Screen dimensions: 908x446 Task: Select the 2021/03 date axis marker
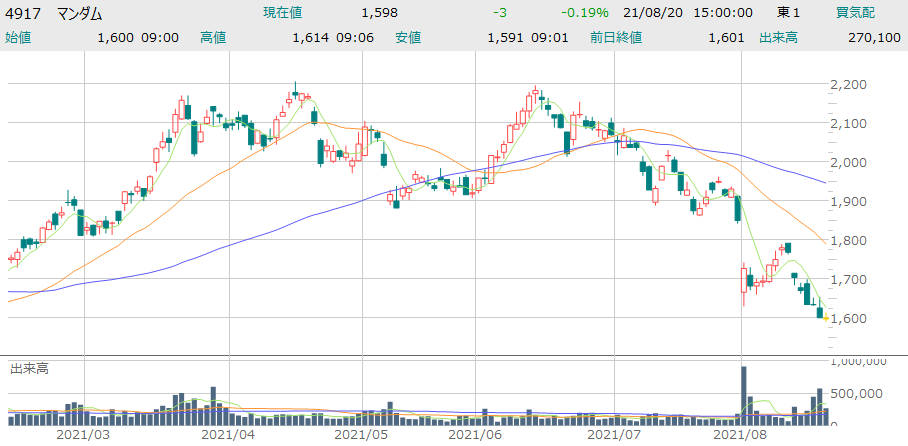point(83,436)
